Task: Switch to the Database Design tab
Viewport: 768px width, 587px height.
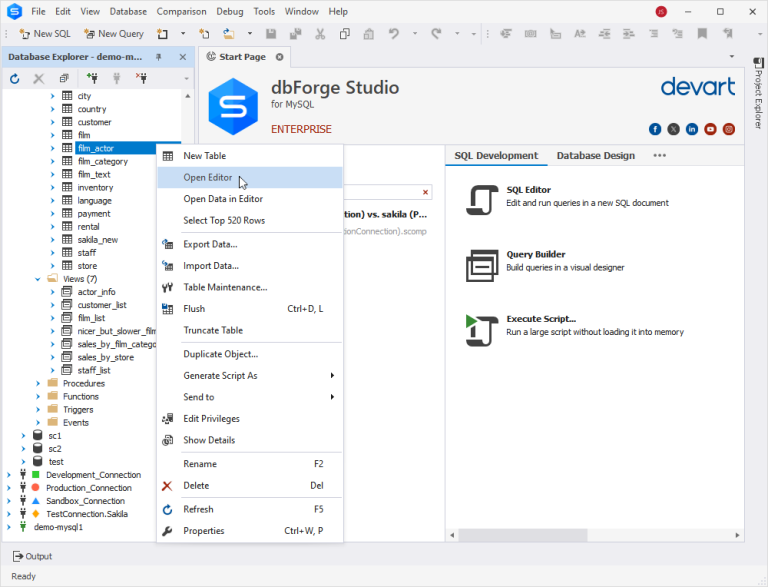Action: tap(596, 155)
